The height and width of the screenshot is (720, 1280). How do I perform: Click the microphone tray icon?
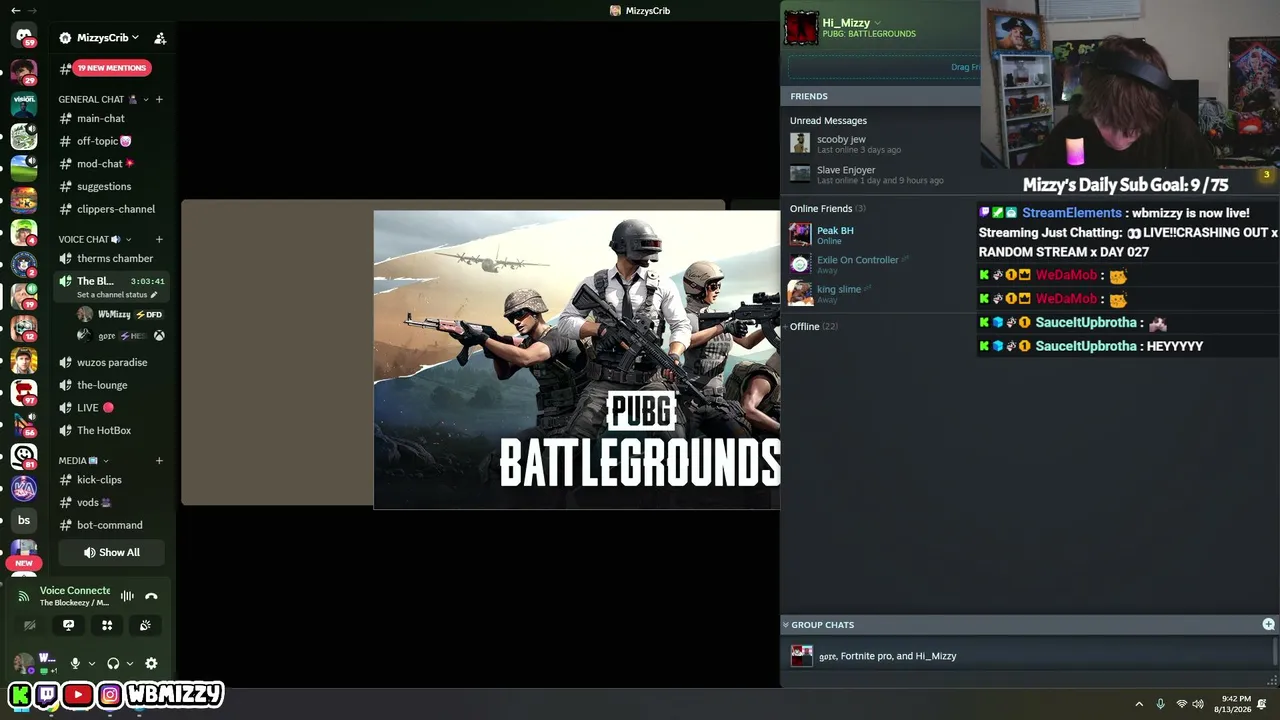[x=1160, y=704]
